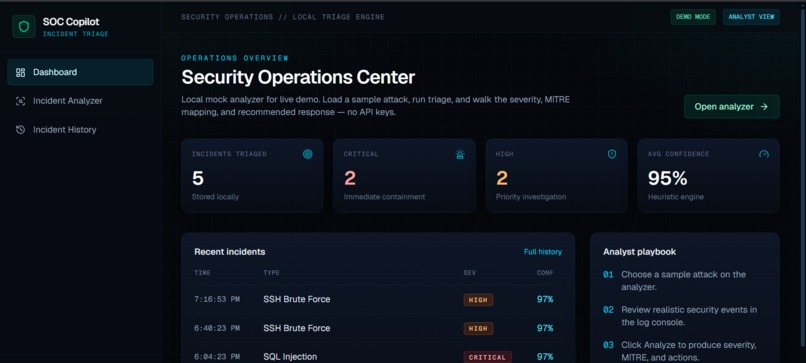The width and height of the screenshot is (806, 363).
Task: Click the TYPE column header
Action: [271, 273]
